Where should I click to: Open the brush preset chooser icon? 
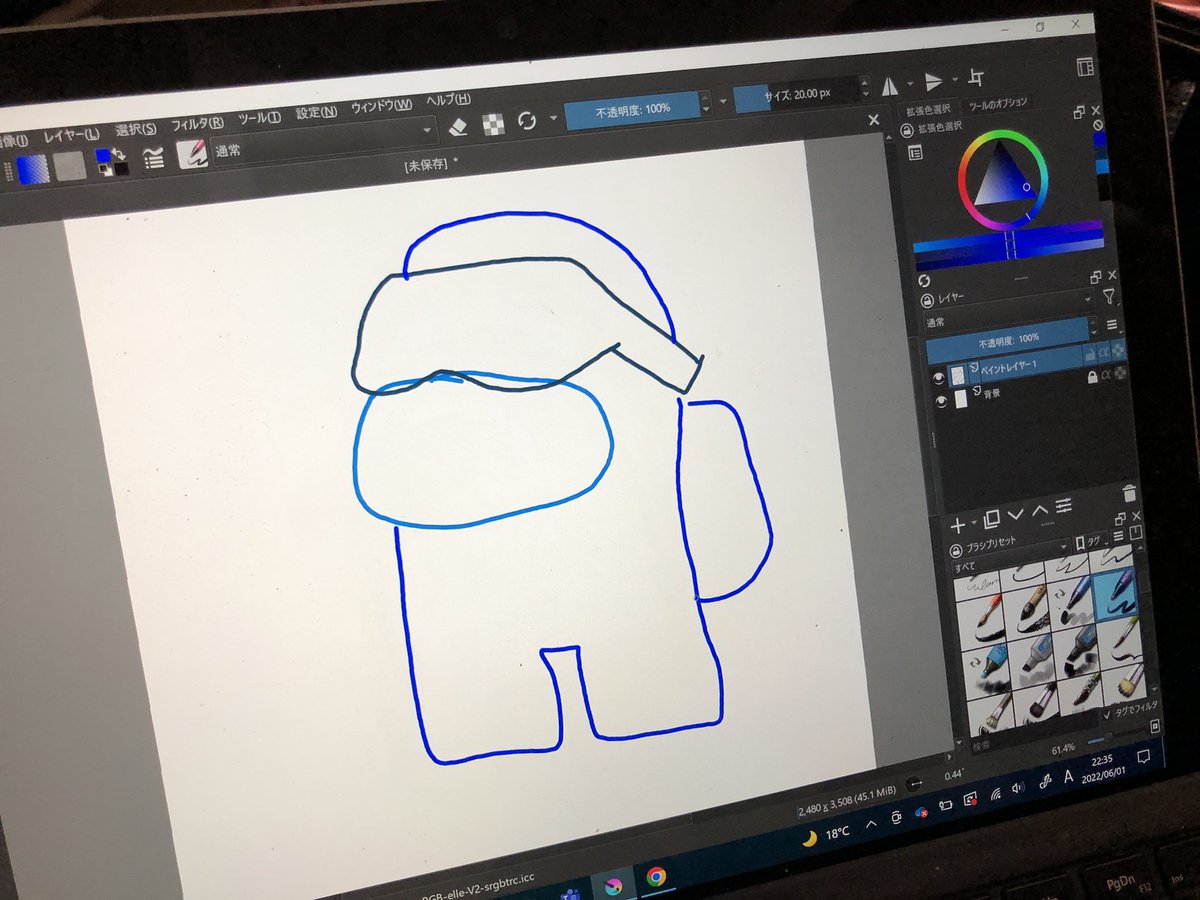[x=192, y=153]
